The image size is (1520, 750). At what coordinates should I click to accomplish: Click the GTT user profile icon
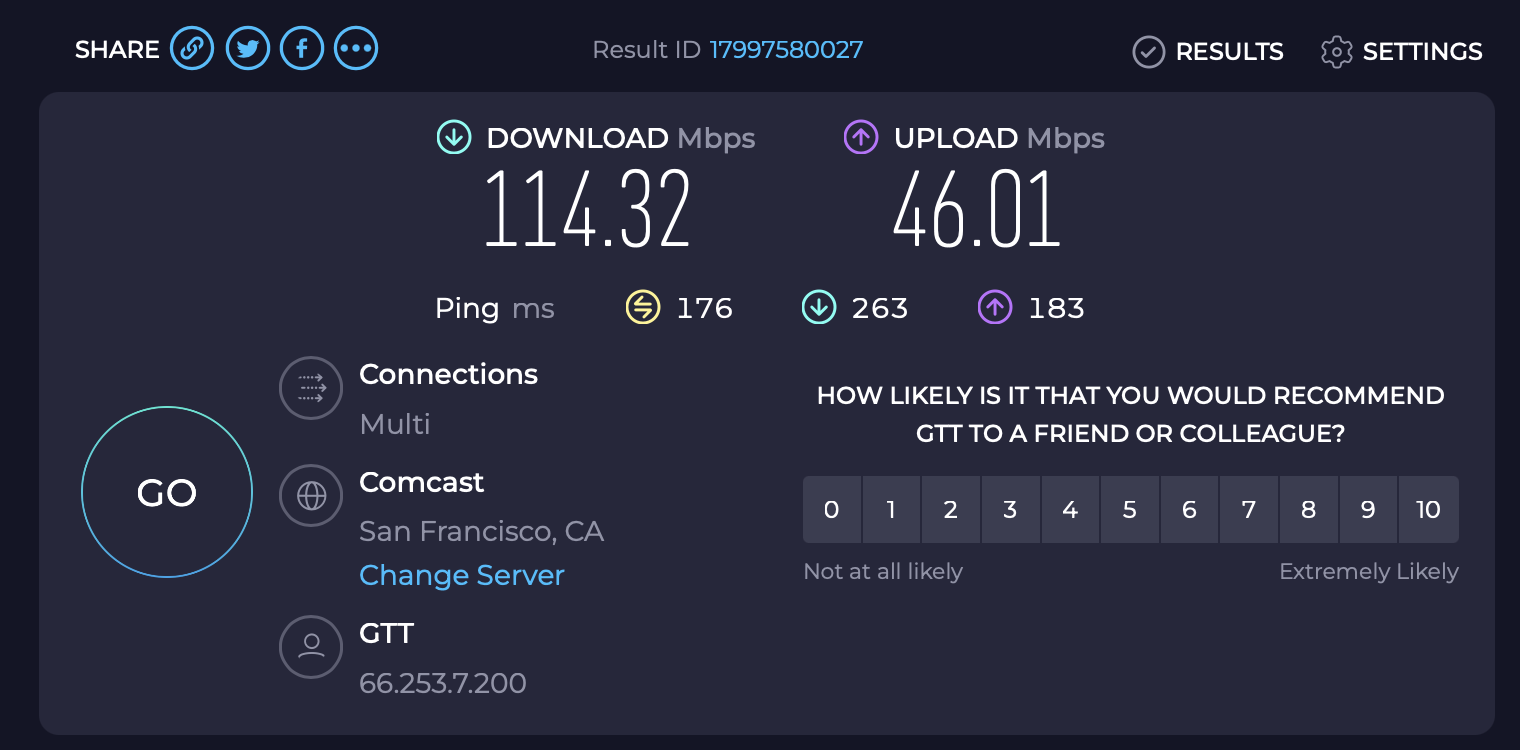pyautogui.click(x=311, y=646)
